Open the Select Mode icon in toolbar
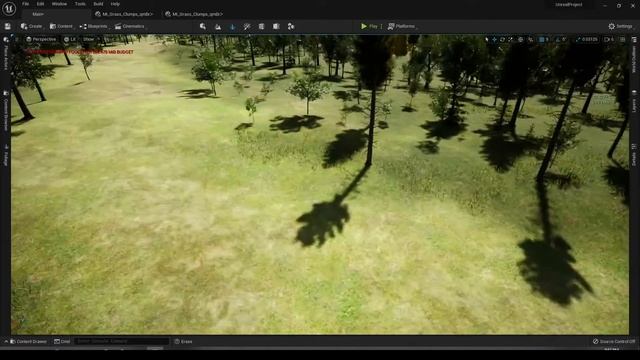 coord(203,26)
